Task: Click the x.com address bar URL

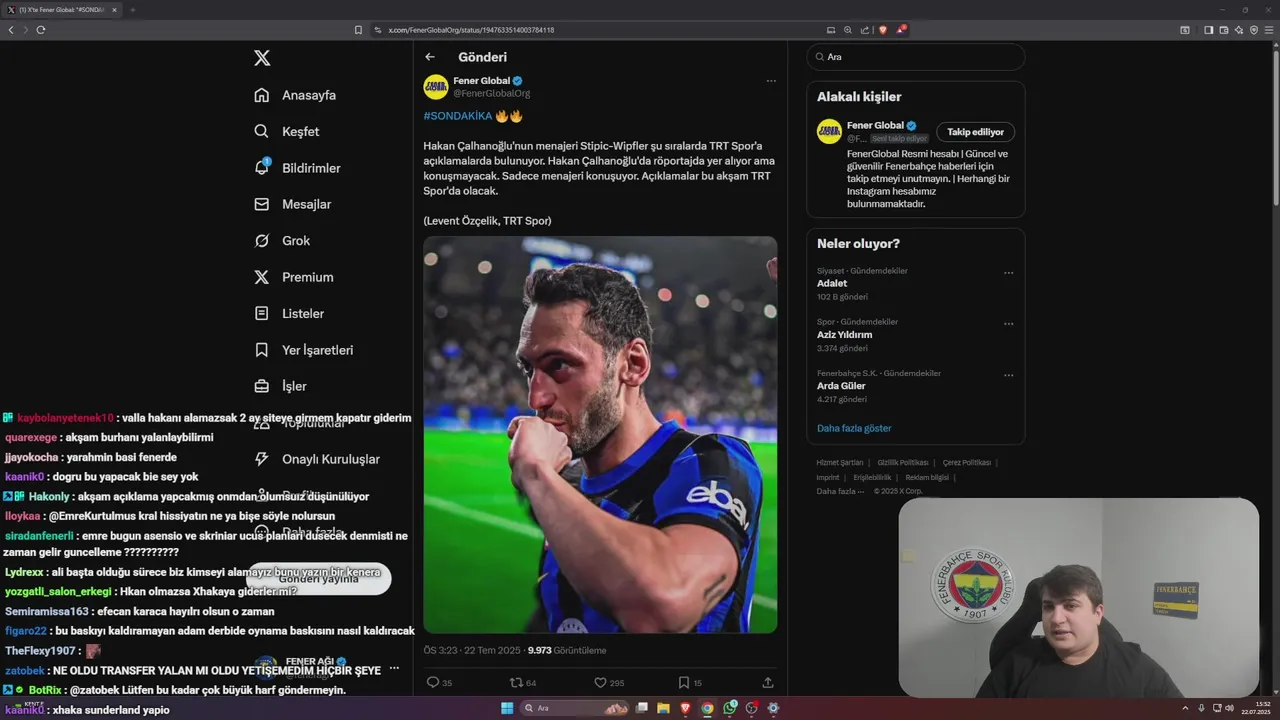Action: [471, 30]
